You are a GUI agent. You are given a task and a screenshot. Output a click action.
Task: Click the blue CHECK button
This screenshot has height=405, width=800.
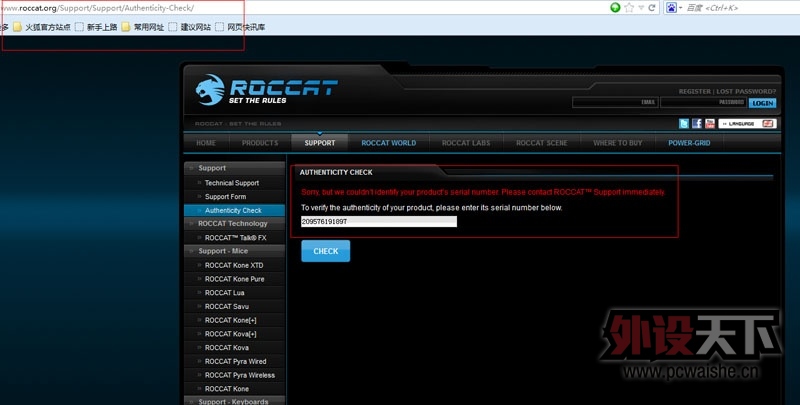pos(326,251)
